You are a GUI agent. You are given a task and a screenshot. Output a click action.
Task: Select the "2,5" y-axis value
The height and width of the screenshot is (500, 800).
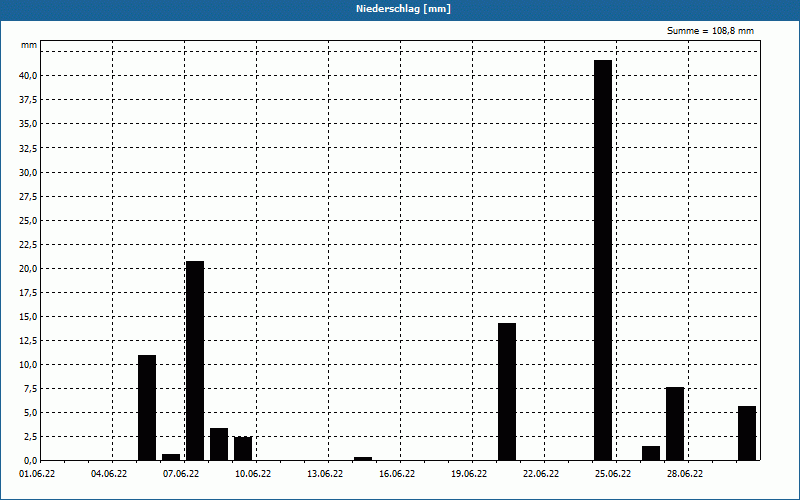click(30, 436)
